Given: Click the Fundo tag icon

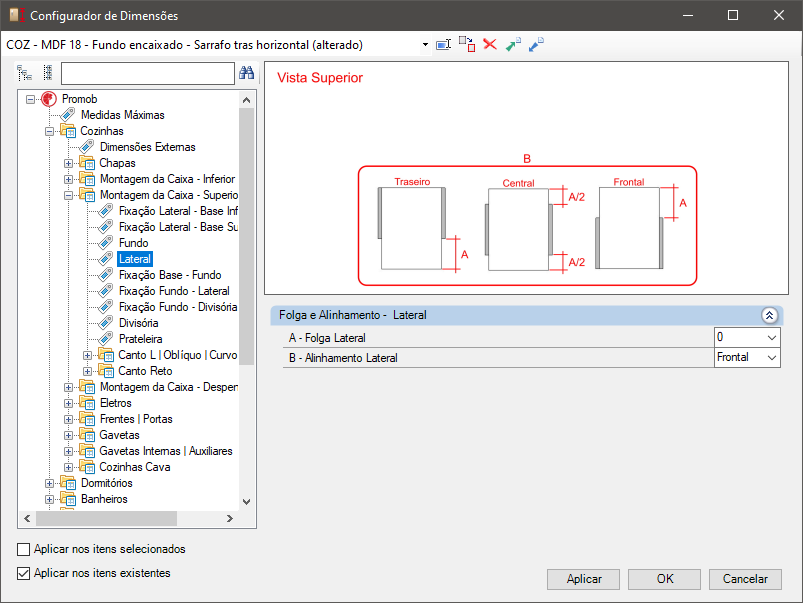Looking at the screenshot, I should coord(105,242).
